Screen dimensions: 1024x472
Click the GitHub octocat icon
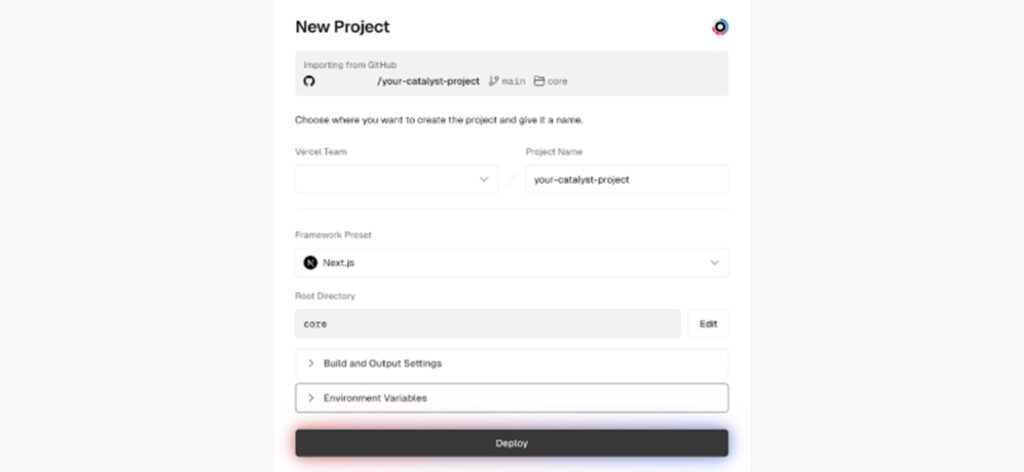tap(309, 81)
